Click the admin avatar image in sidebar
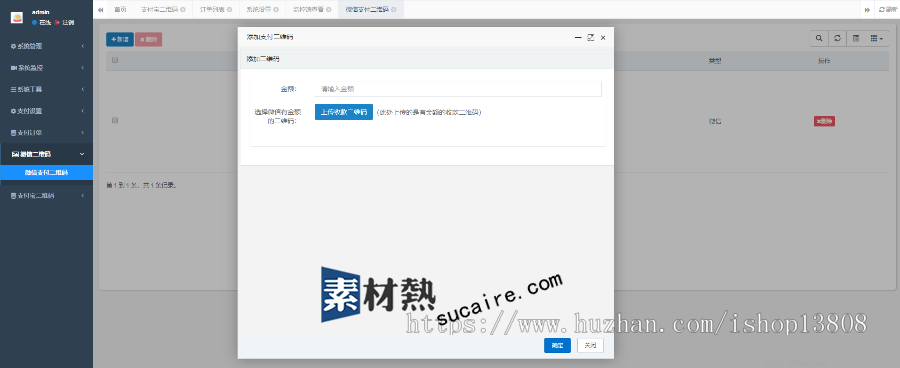The height and width of the screenshot is (368, 900). (17, 17)
